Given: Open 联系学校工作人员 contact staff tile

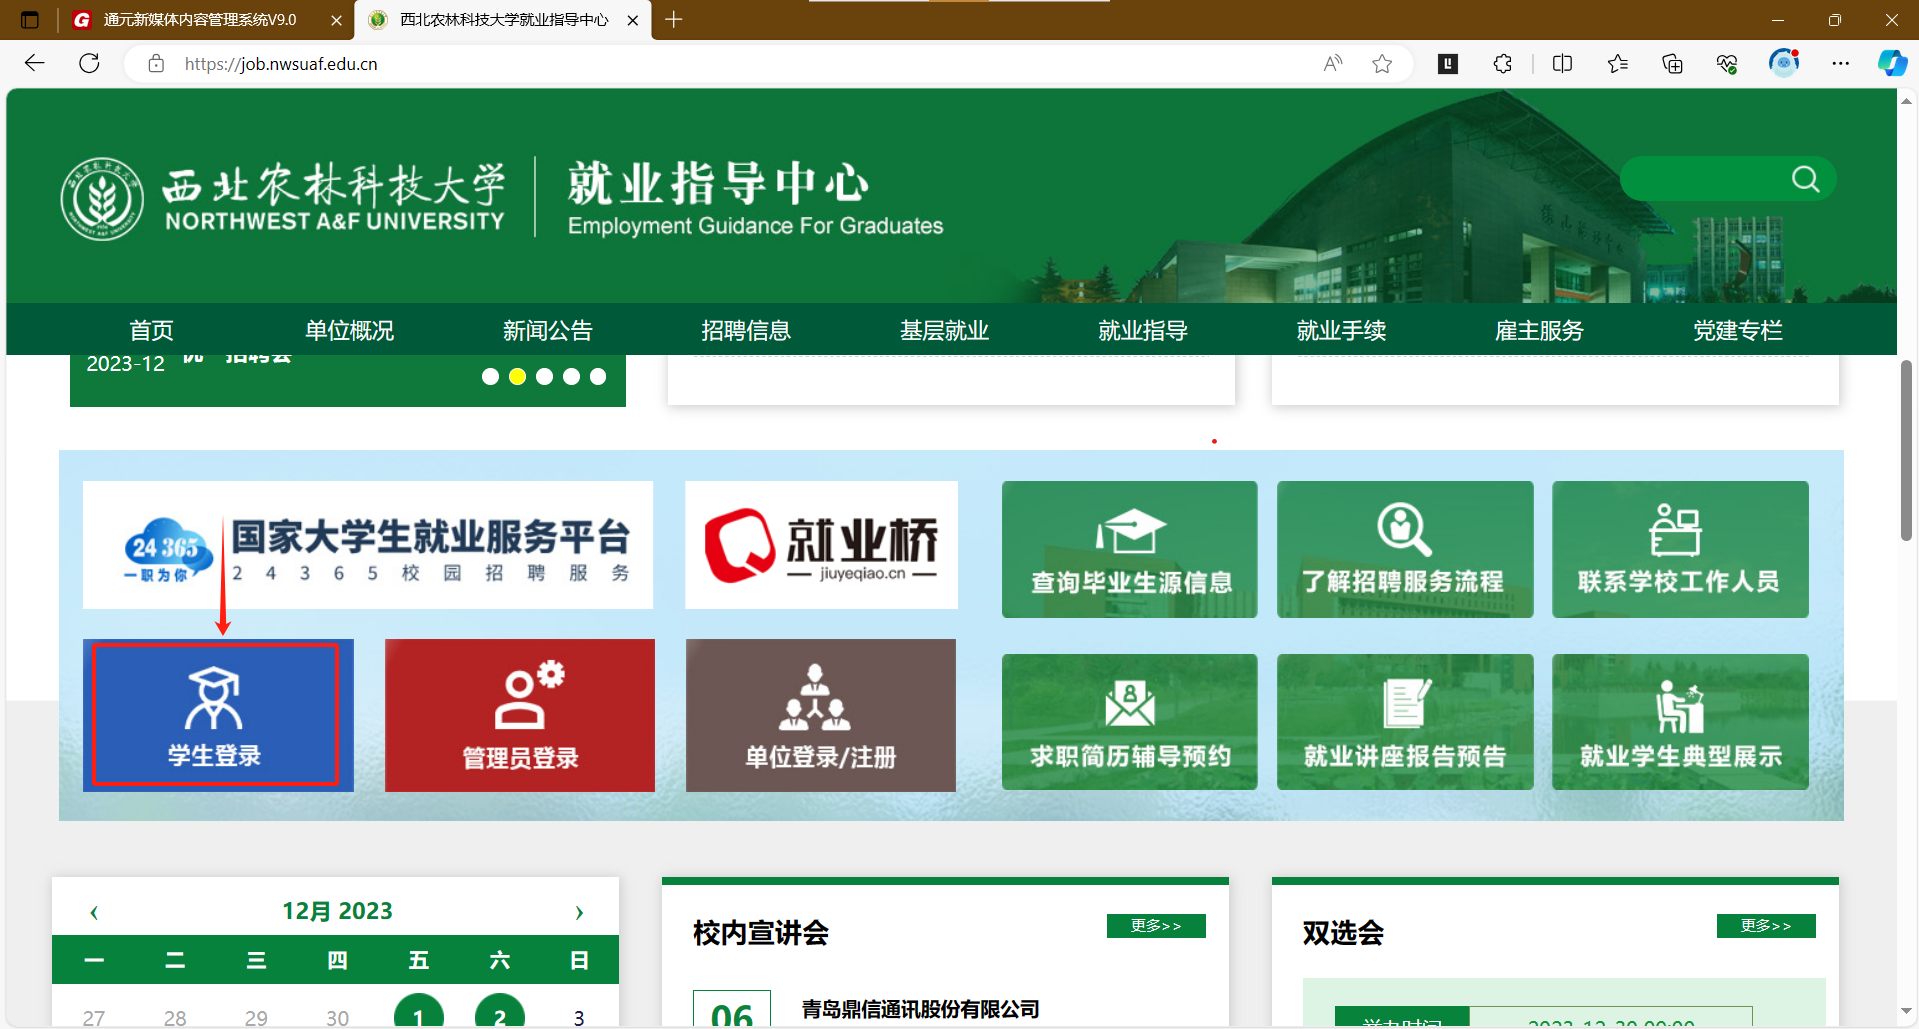Looking at the screenshot, I should pyautogui.click(x=1679, y=549).
